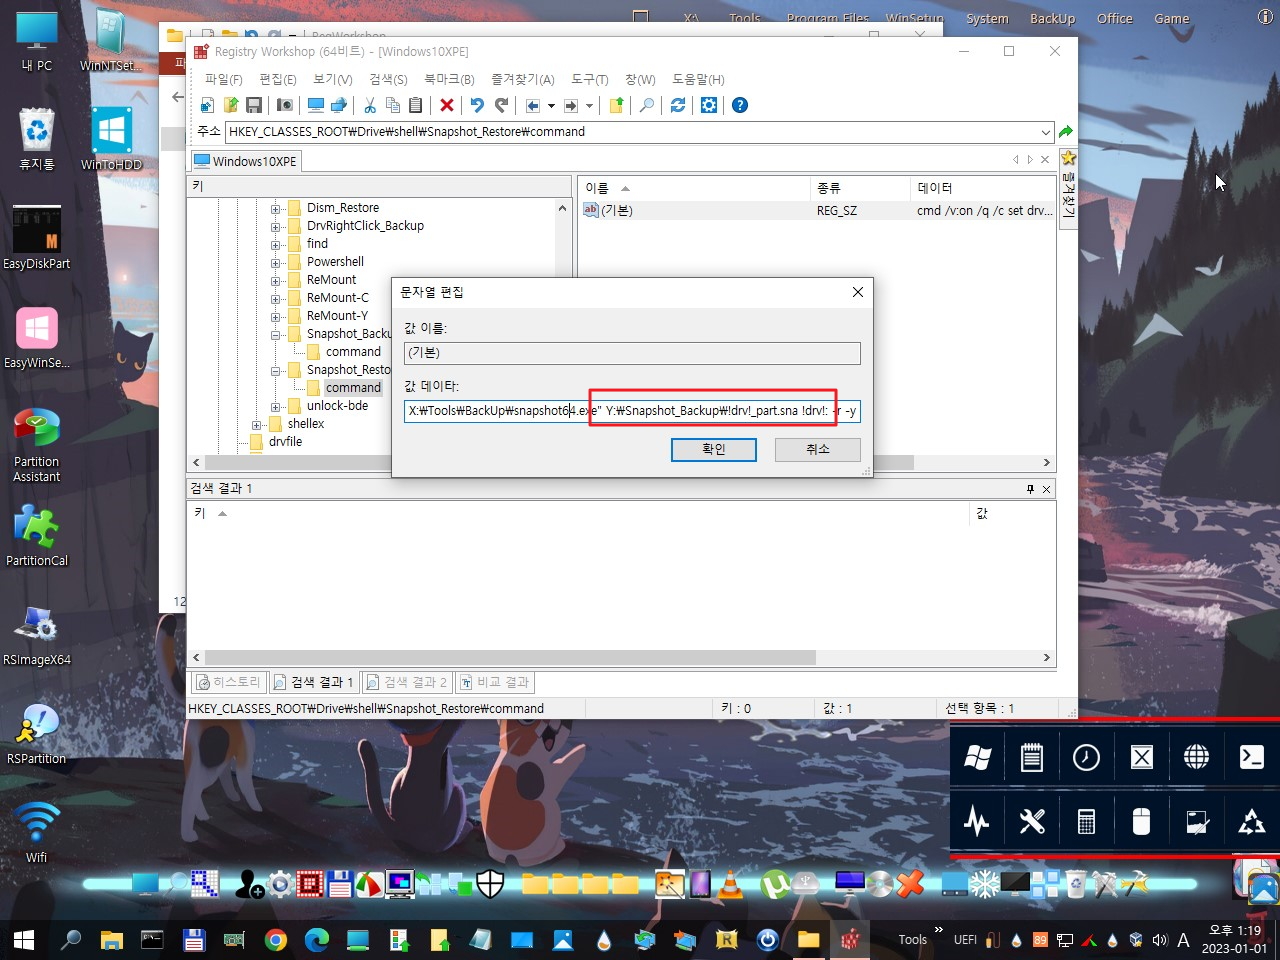
Task: Expand the shellex tree node
Action: (x=256, y=424)
